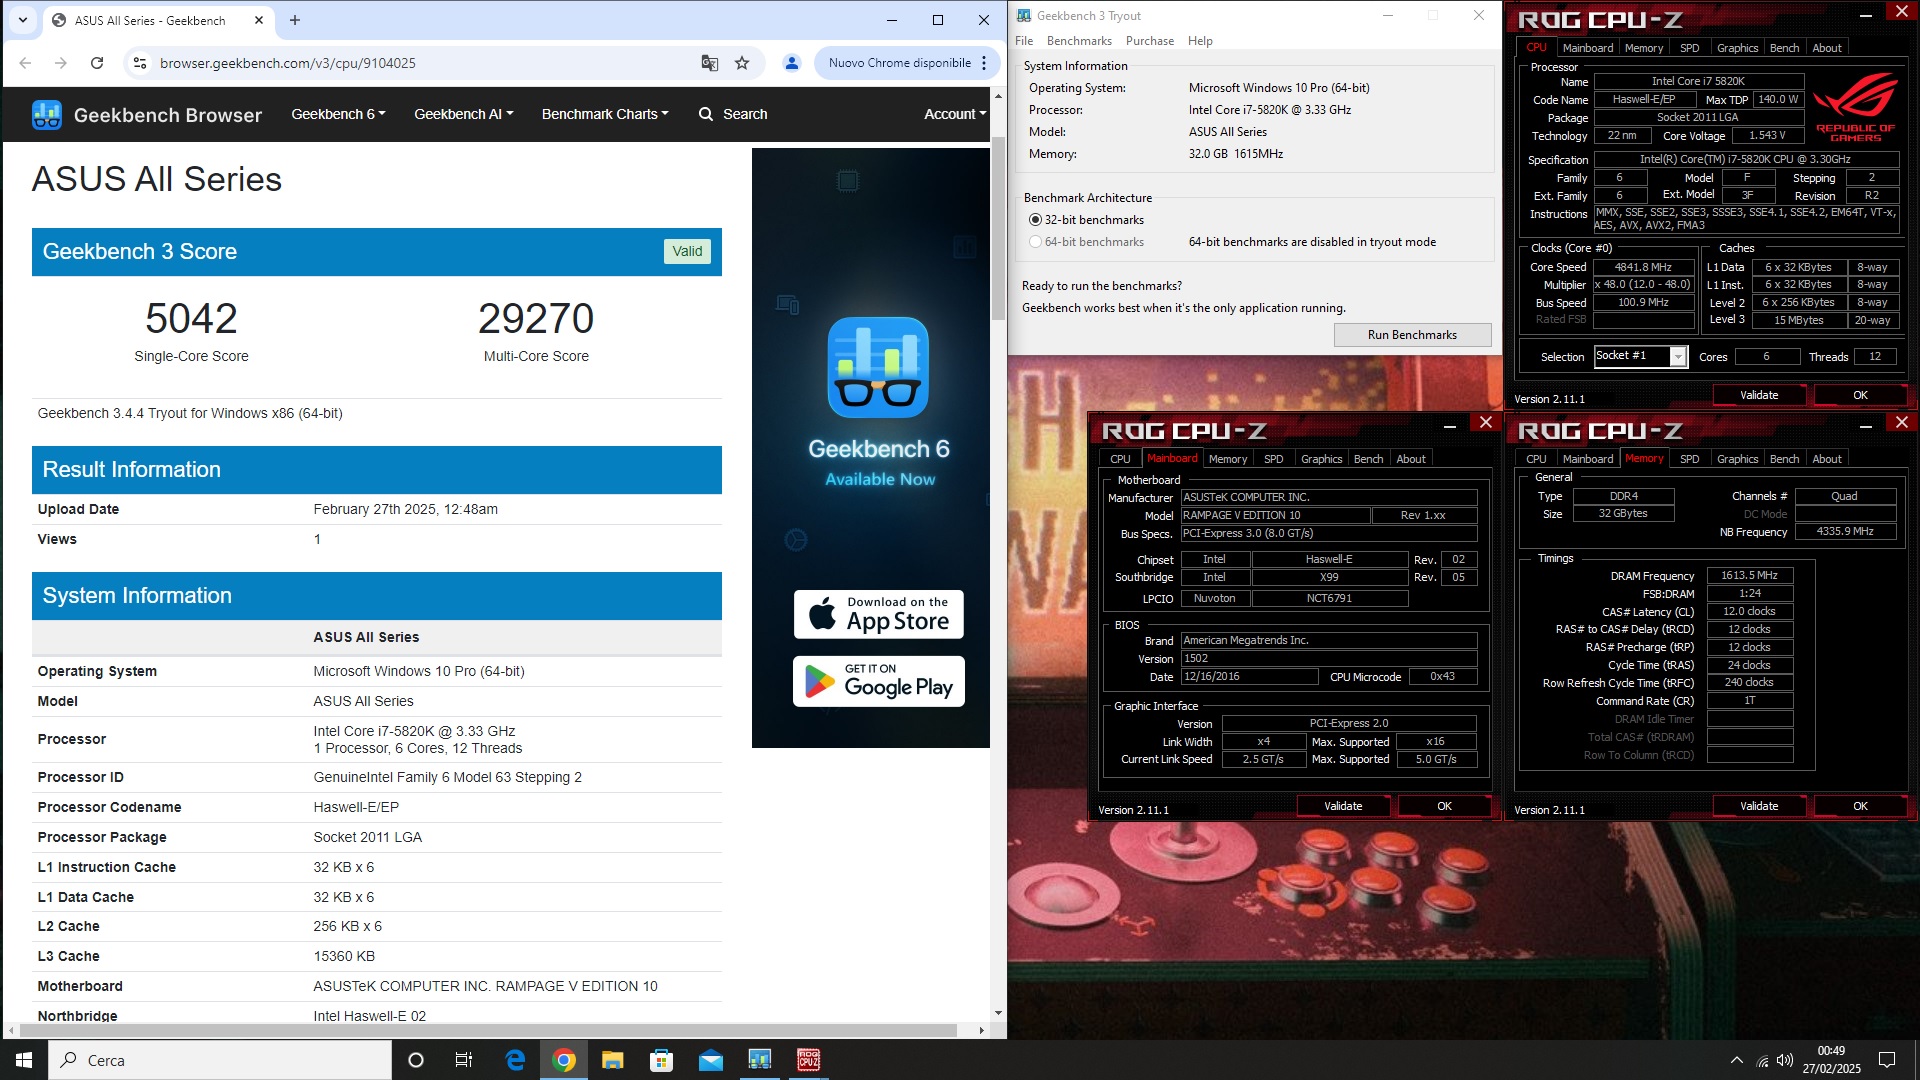Click the Windows Cerca search box
The image size is (1920, 1080).
220,1060
